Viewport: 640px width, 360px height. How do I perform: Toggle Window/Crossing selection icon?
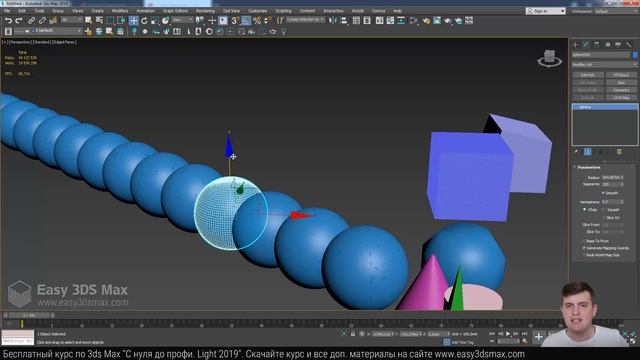click(x=121, y=20)
